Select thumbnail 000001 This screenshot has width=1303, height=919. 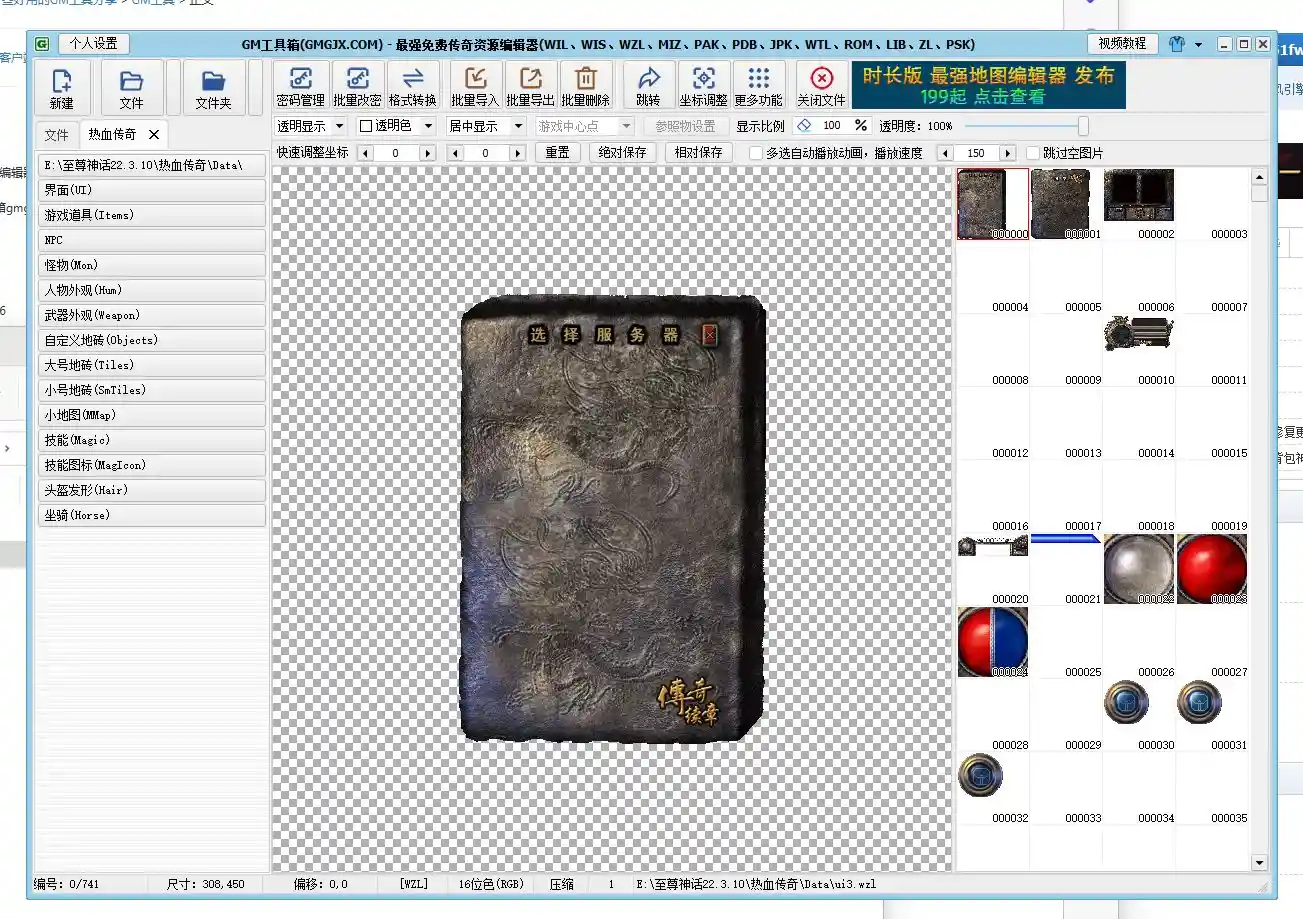[x=1066, y=204]
